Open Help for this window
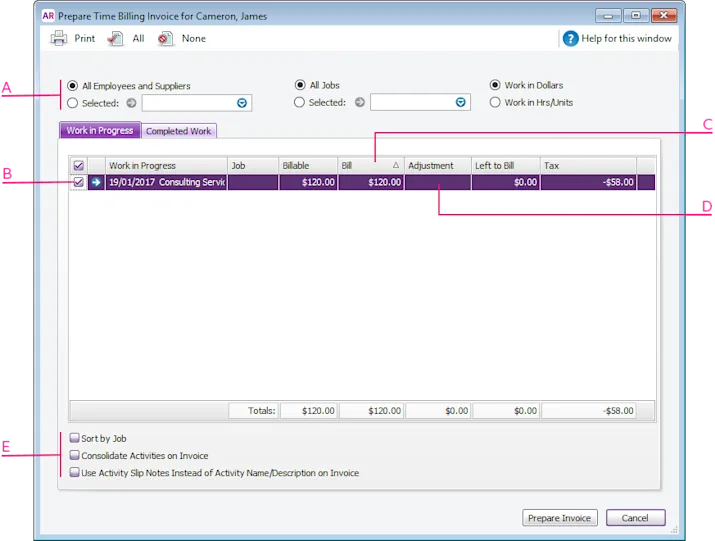This screenshot has width=715, height=541. click(x=617, y=38)
